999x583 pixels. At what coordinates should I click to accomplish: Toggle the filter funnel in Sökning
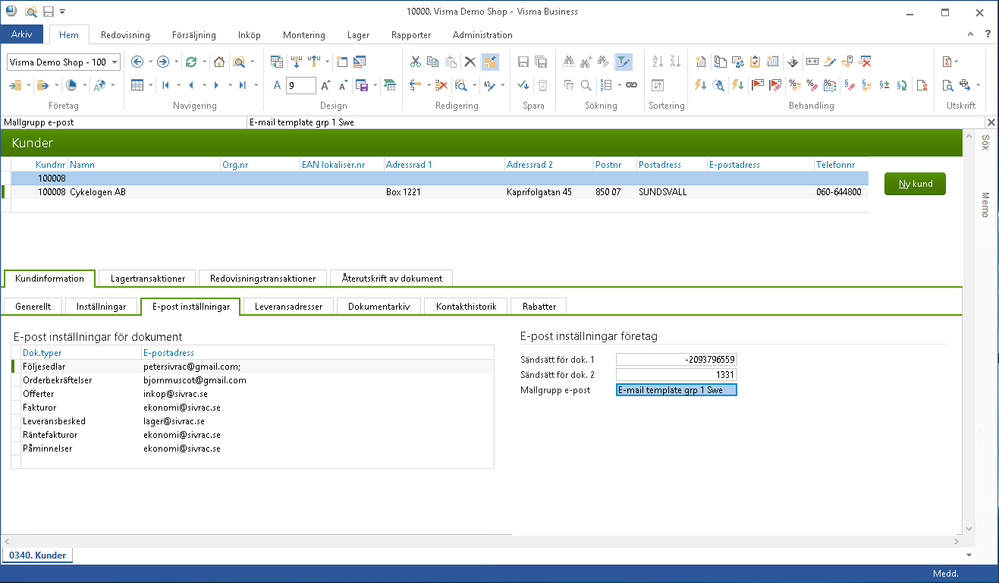[623, 62]
